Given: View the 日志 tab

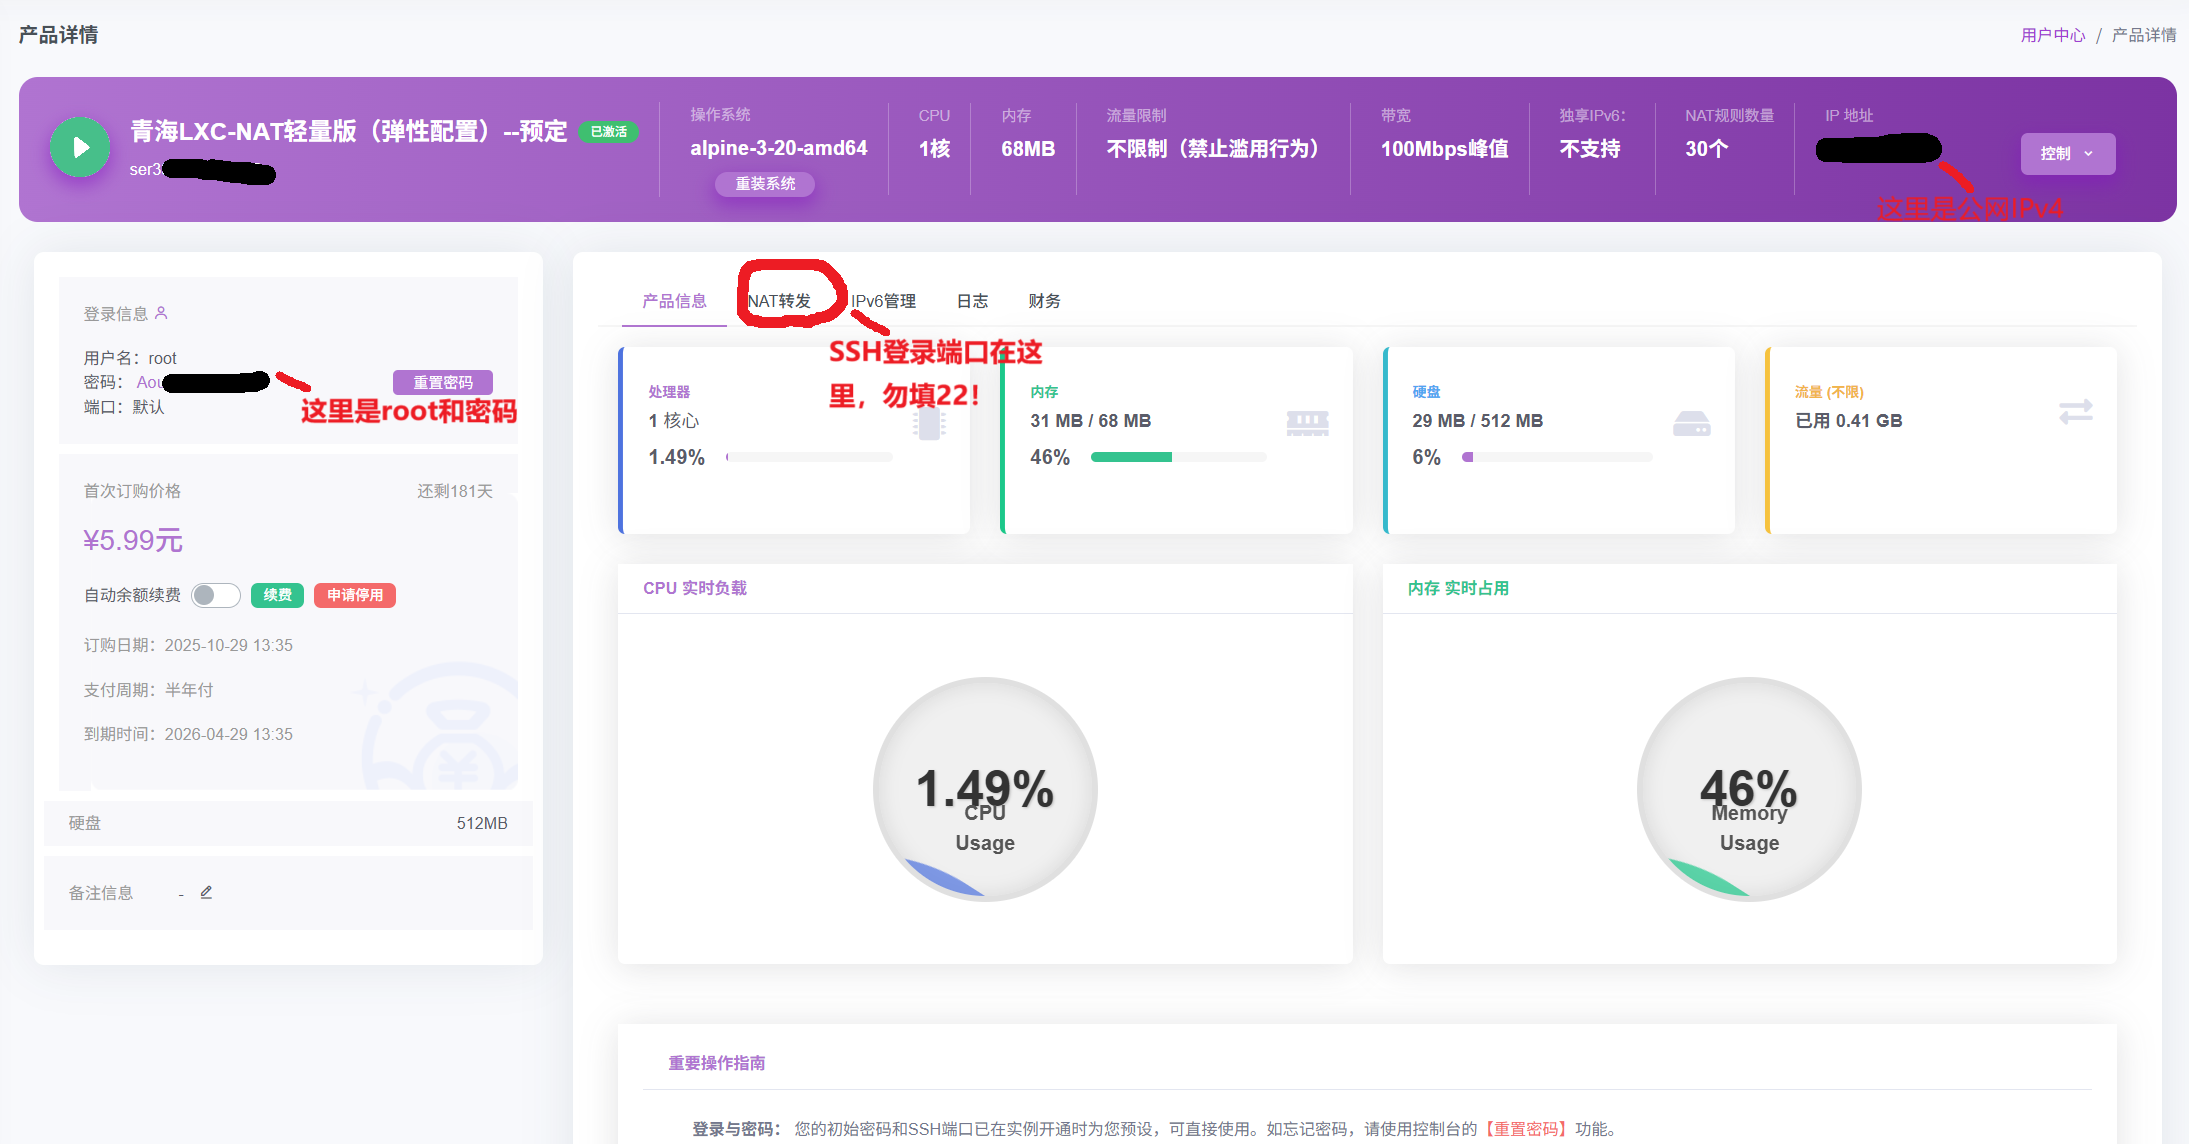Looking at the screenshot, I should click(x=972, y=300).
